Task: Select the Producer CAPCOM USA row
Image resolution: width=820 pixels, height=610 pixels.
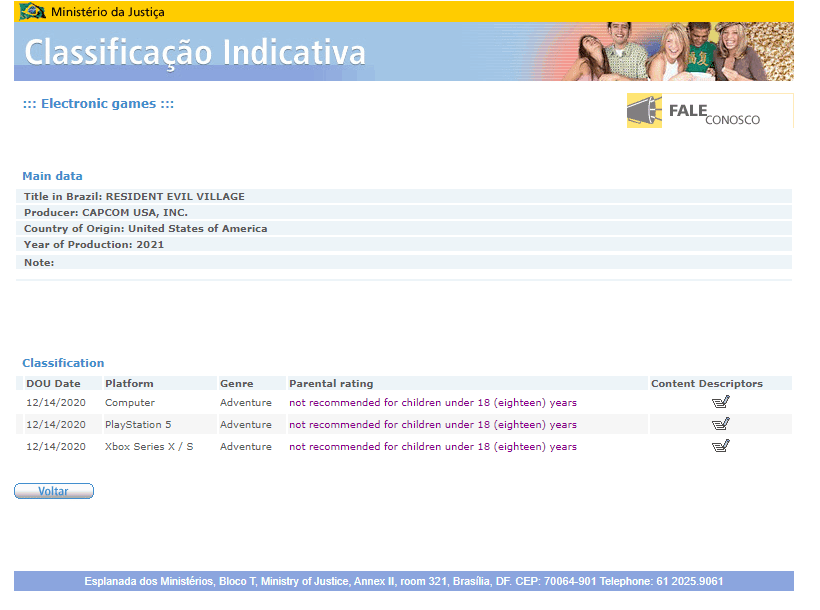Action: pyautogui.click(x=404, y=212)
